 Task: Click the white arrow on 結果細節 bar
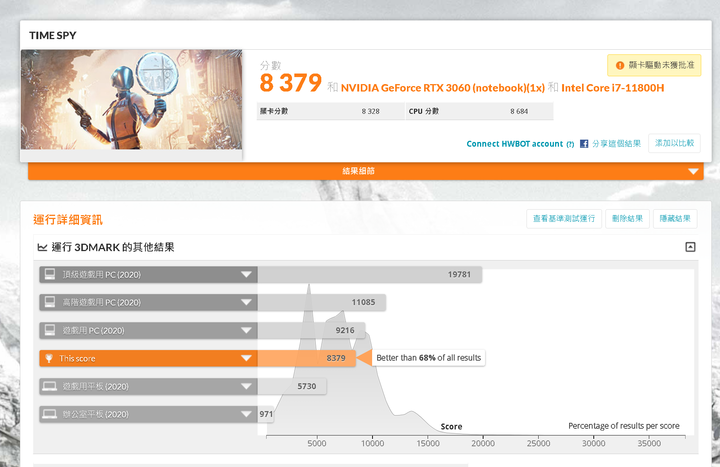tap(693, 171)
